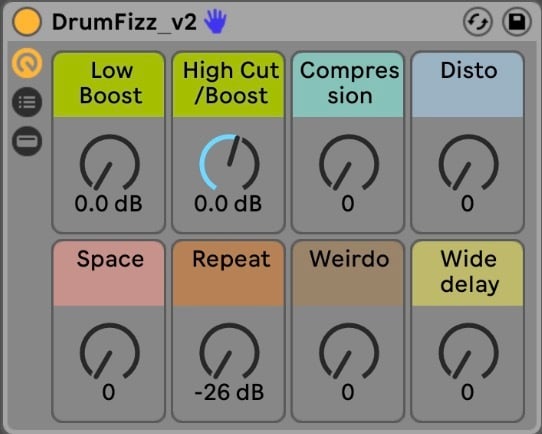
Task: Click the 0 value under Weirdo
Action: 348,392
